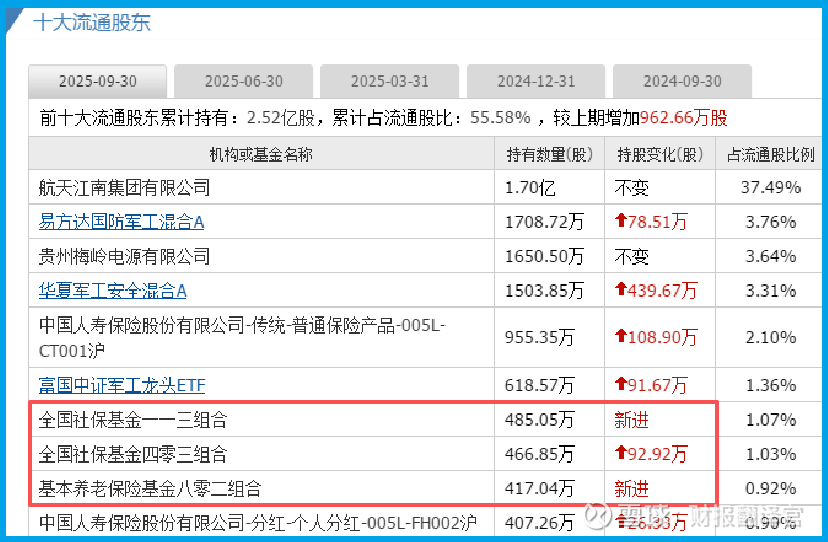
Task: Click the 3.64% ratio cell
Action: [770, 256]
